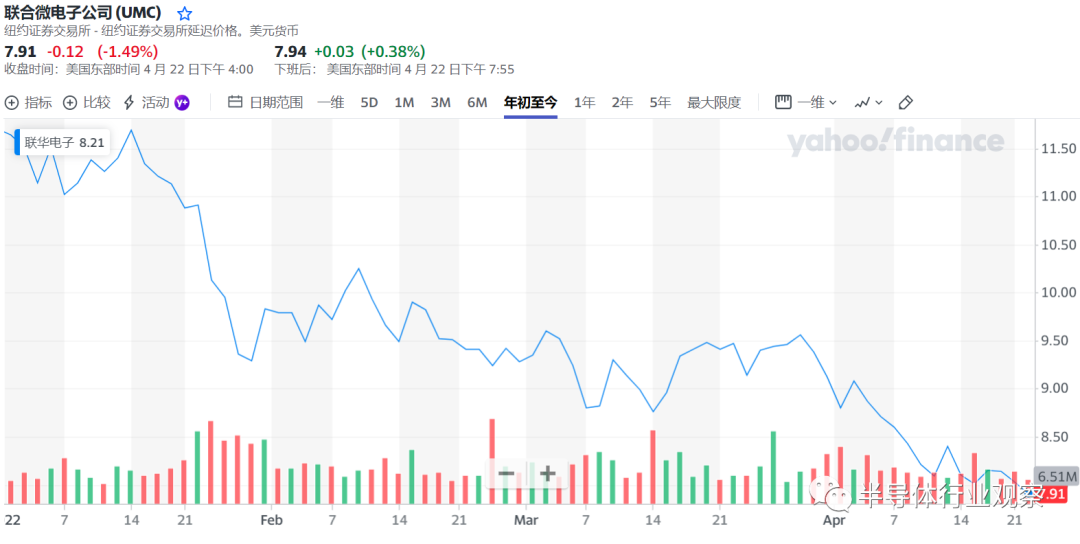Click the 6.51M volume label
1080x544 pixels.
click(1057, 477)
